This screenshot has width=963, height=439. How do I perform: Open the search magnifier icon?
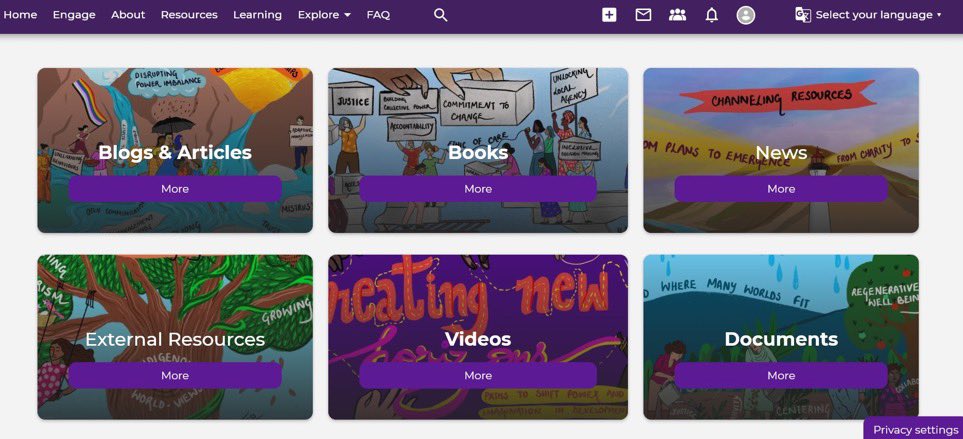440,15
